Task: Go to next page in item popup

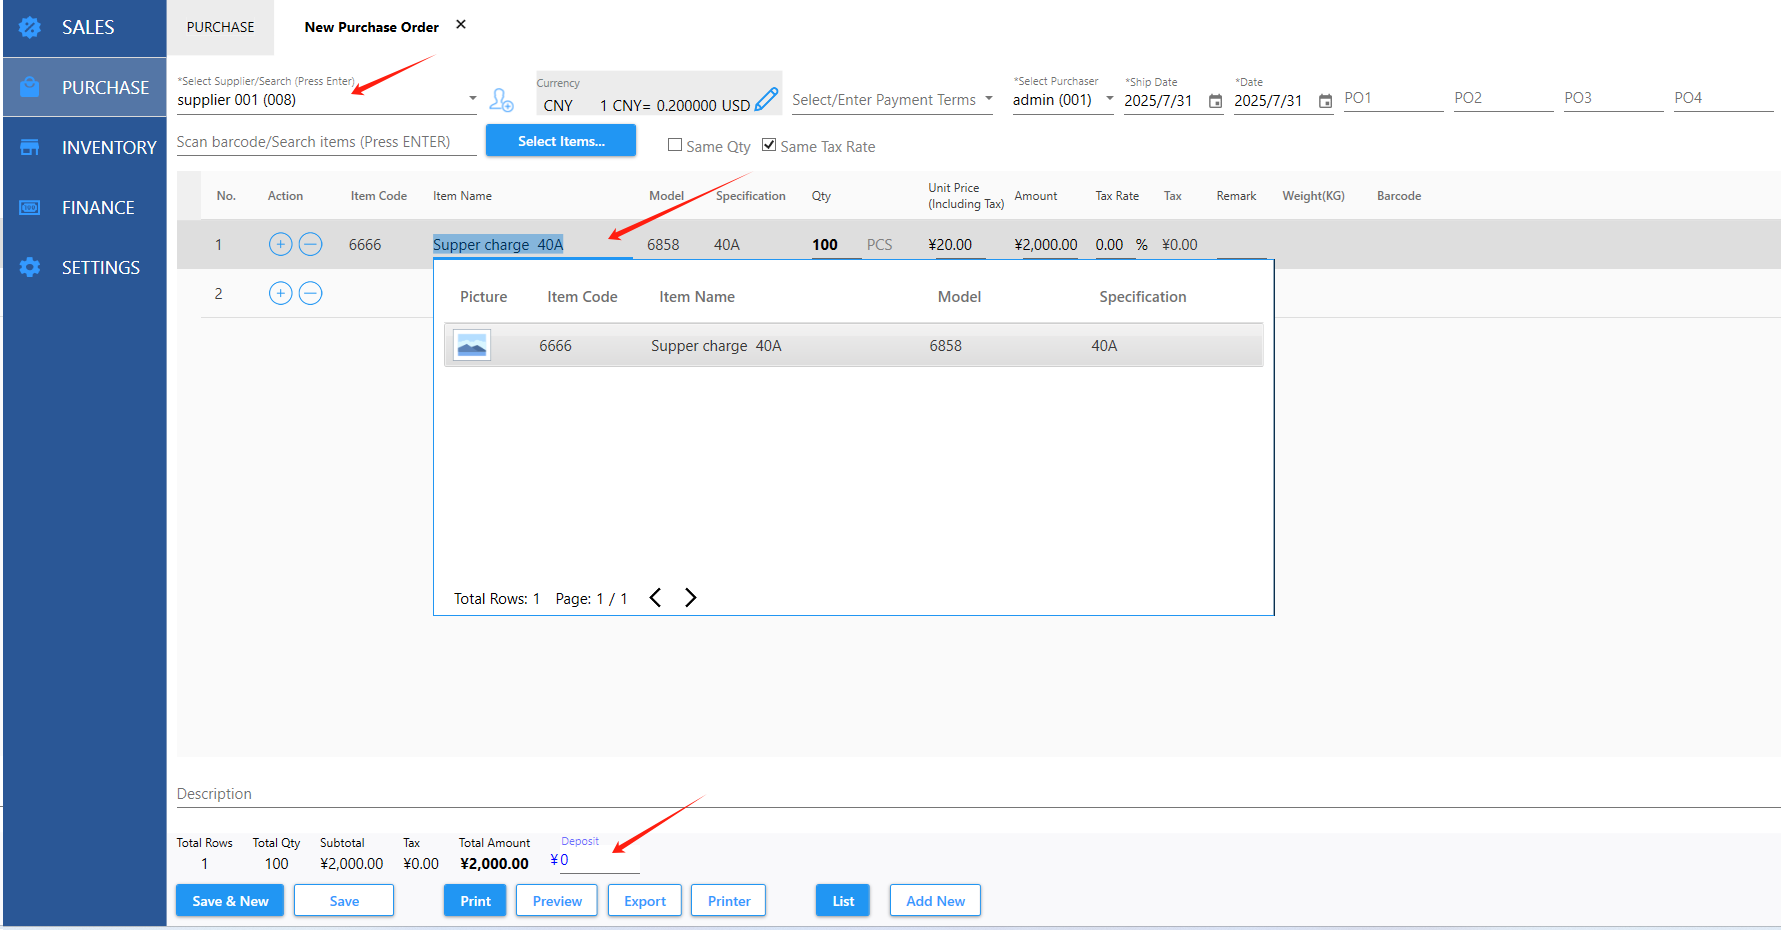Action: 690,598
